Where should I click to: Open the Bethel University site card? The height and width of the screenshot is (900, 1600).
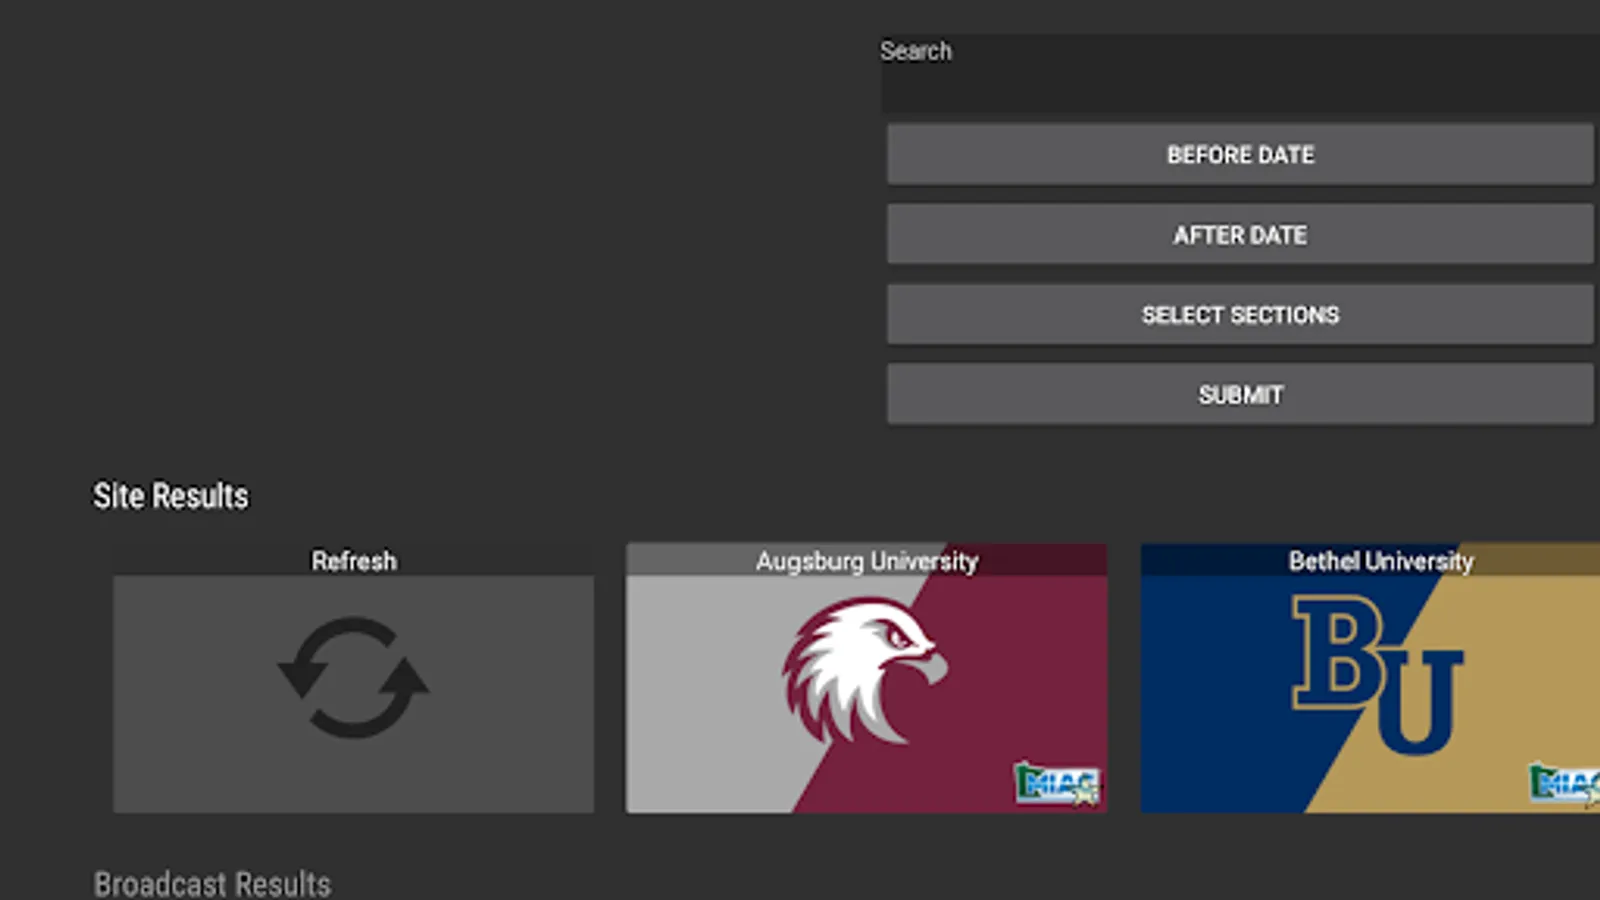1370,678
